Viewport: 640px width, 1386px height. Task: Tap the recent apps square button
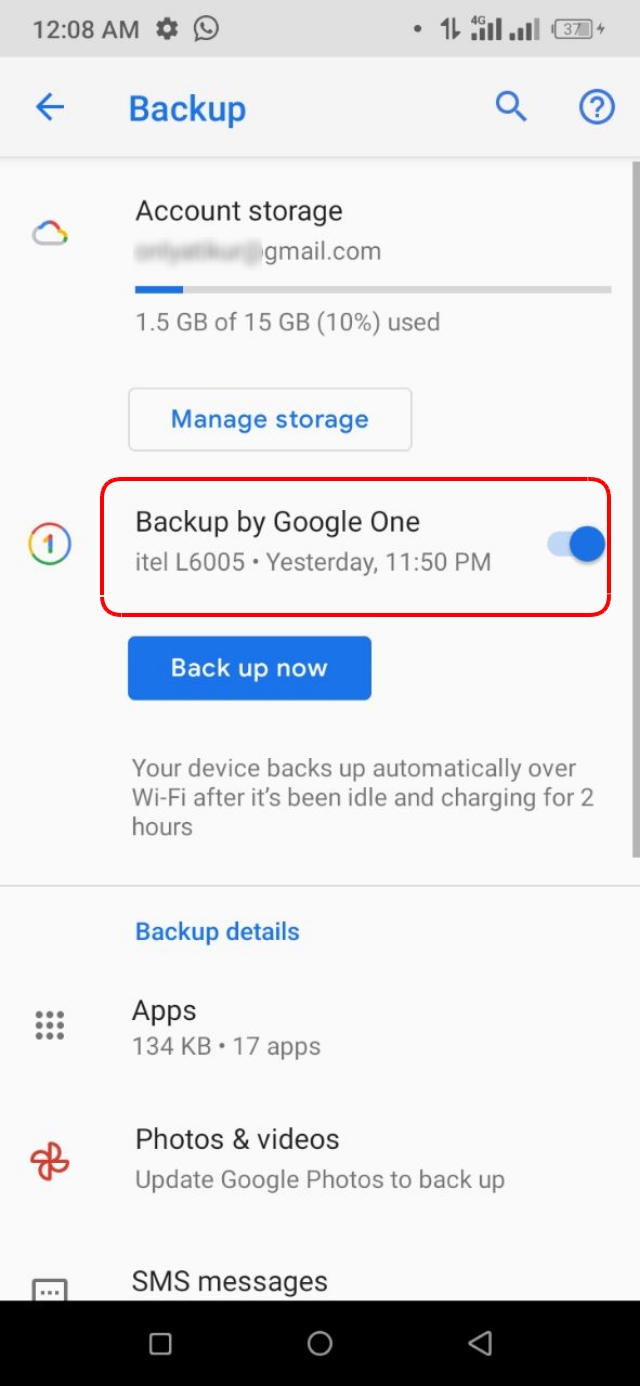point(160,1344)
